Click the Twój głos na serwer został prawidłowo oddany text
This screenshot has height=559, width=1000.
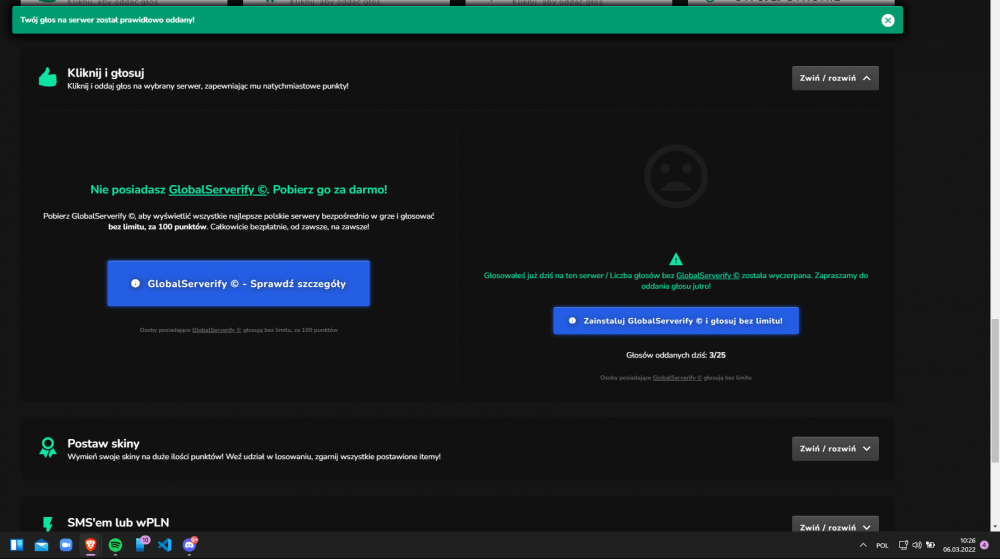pyautogui.click(x=107, y=20)
